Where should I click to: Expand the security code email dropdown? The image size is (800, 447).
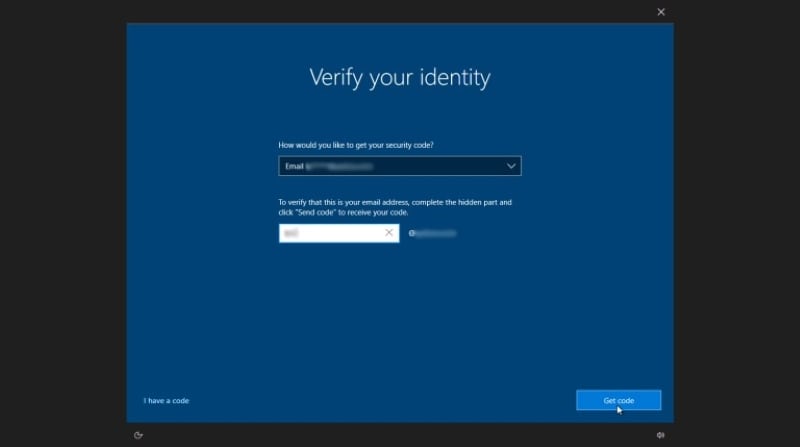(400, 166)
